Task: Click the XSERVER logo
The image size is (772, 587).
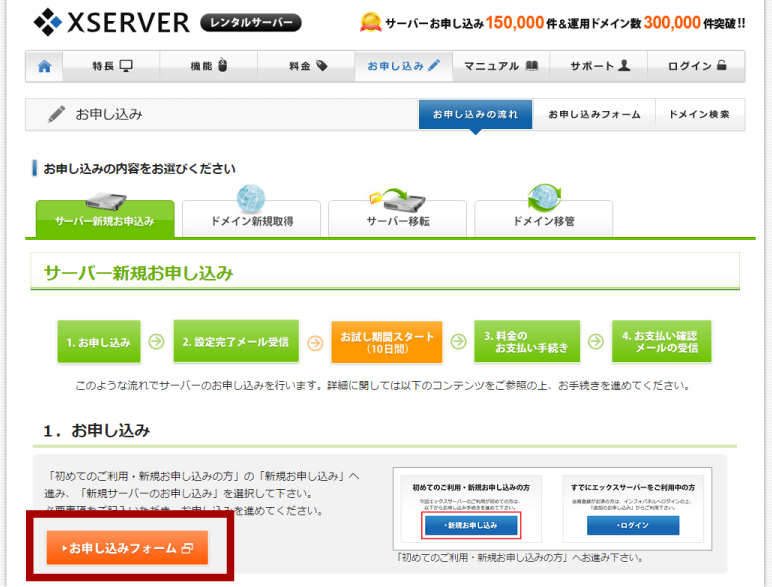Action: click(x=110, y=21)
